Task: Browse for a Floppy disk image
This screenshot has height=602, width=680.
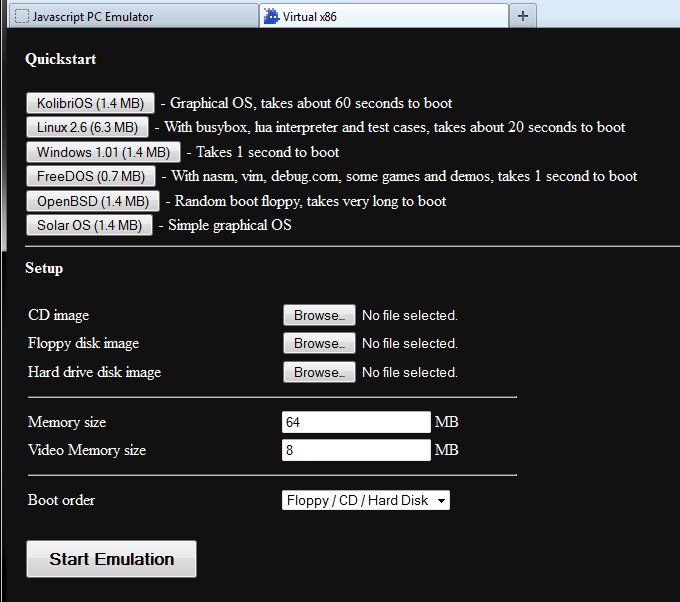Action: coord(319,344)
